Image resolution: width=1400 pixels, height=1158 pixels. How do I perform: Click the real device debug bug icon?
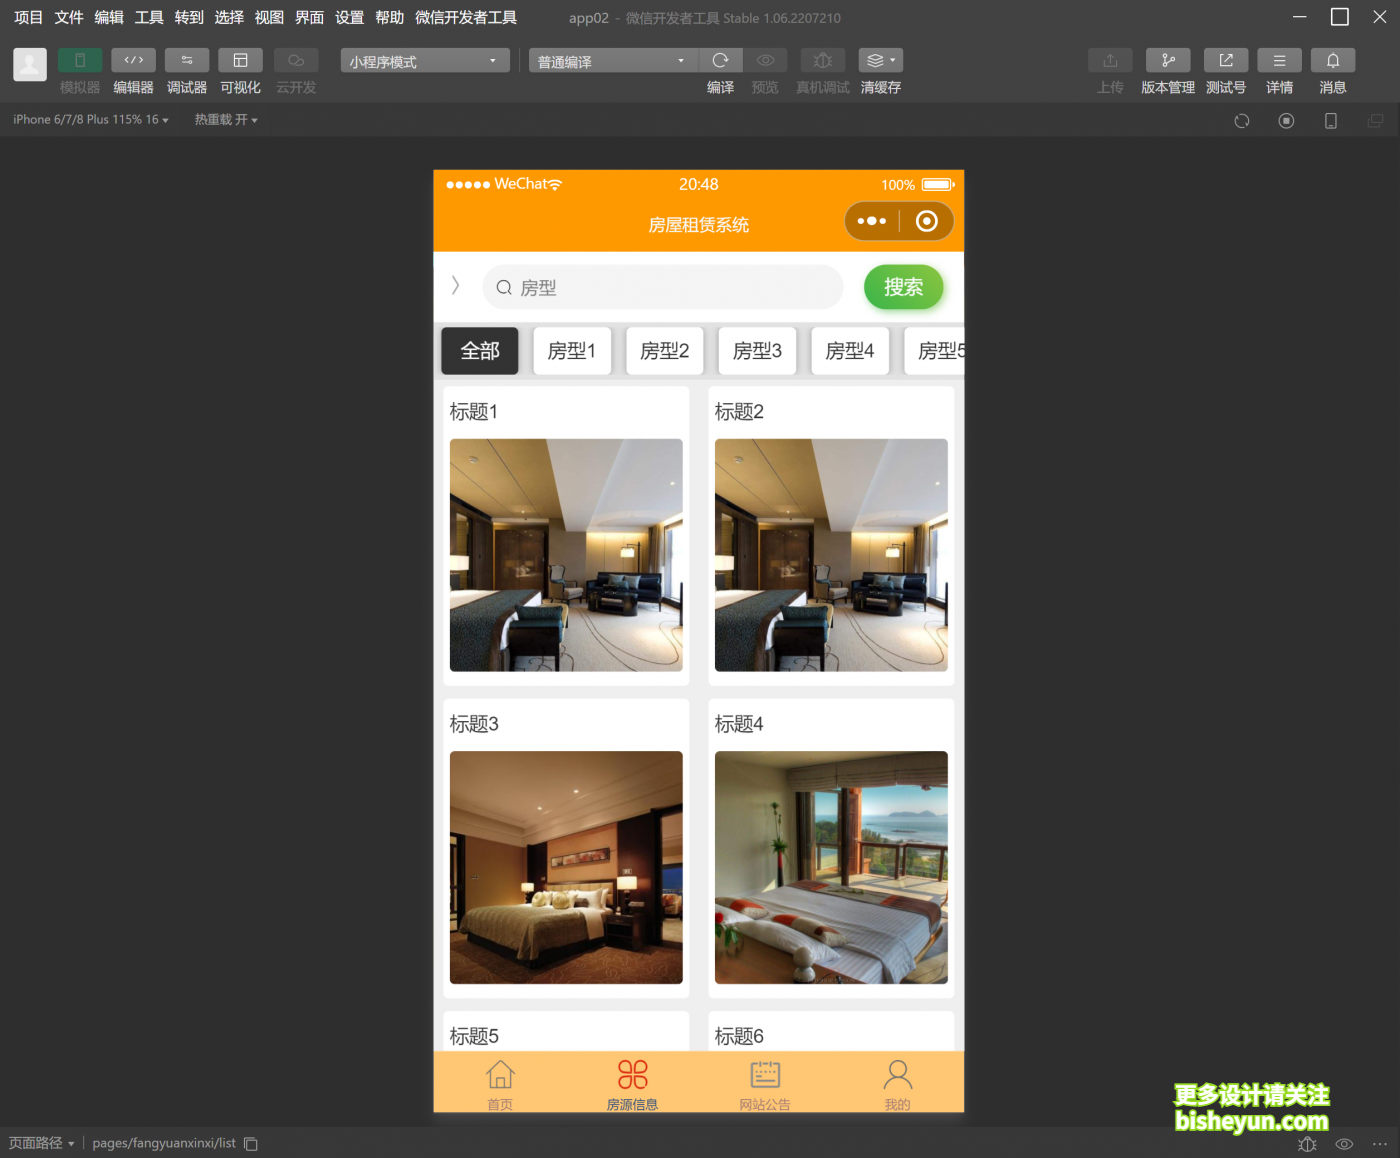point(823,60)
